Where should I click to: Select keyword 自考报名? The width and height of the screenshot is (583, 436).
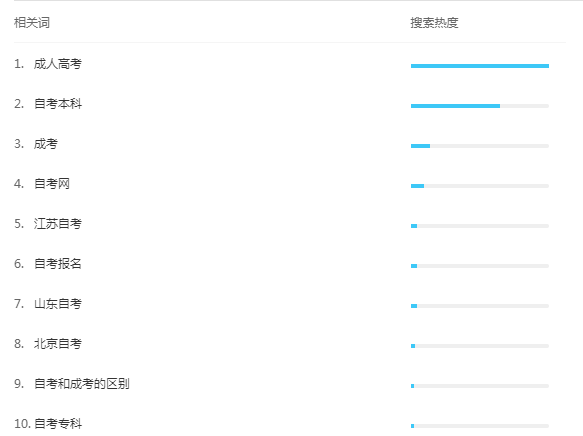point(58,264)
